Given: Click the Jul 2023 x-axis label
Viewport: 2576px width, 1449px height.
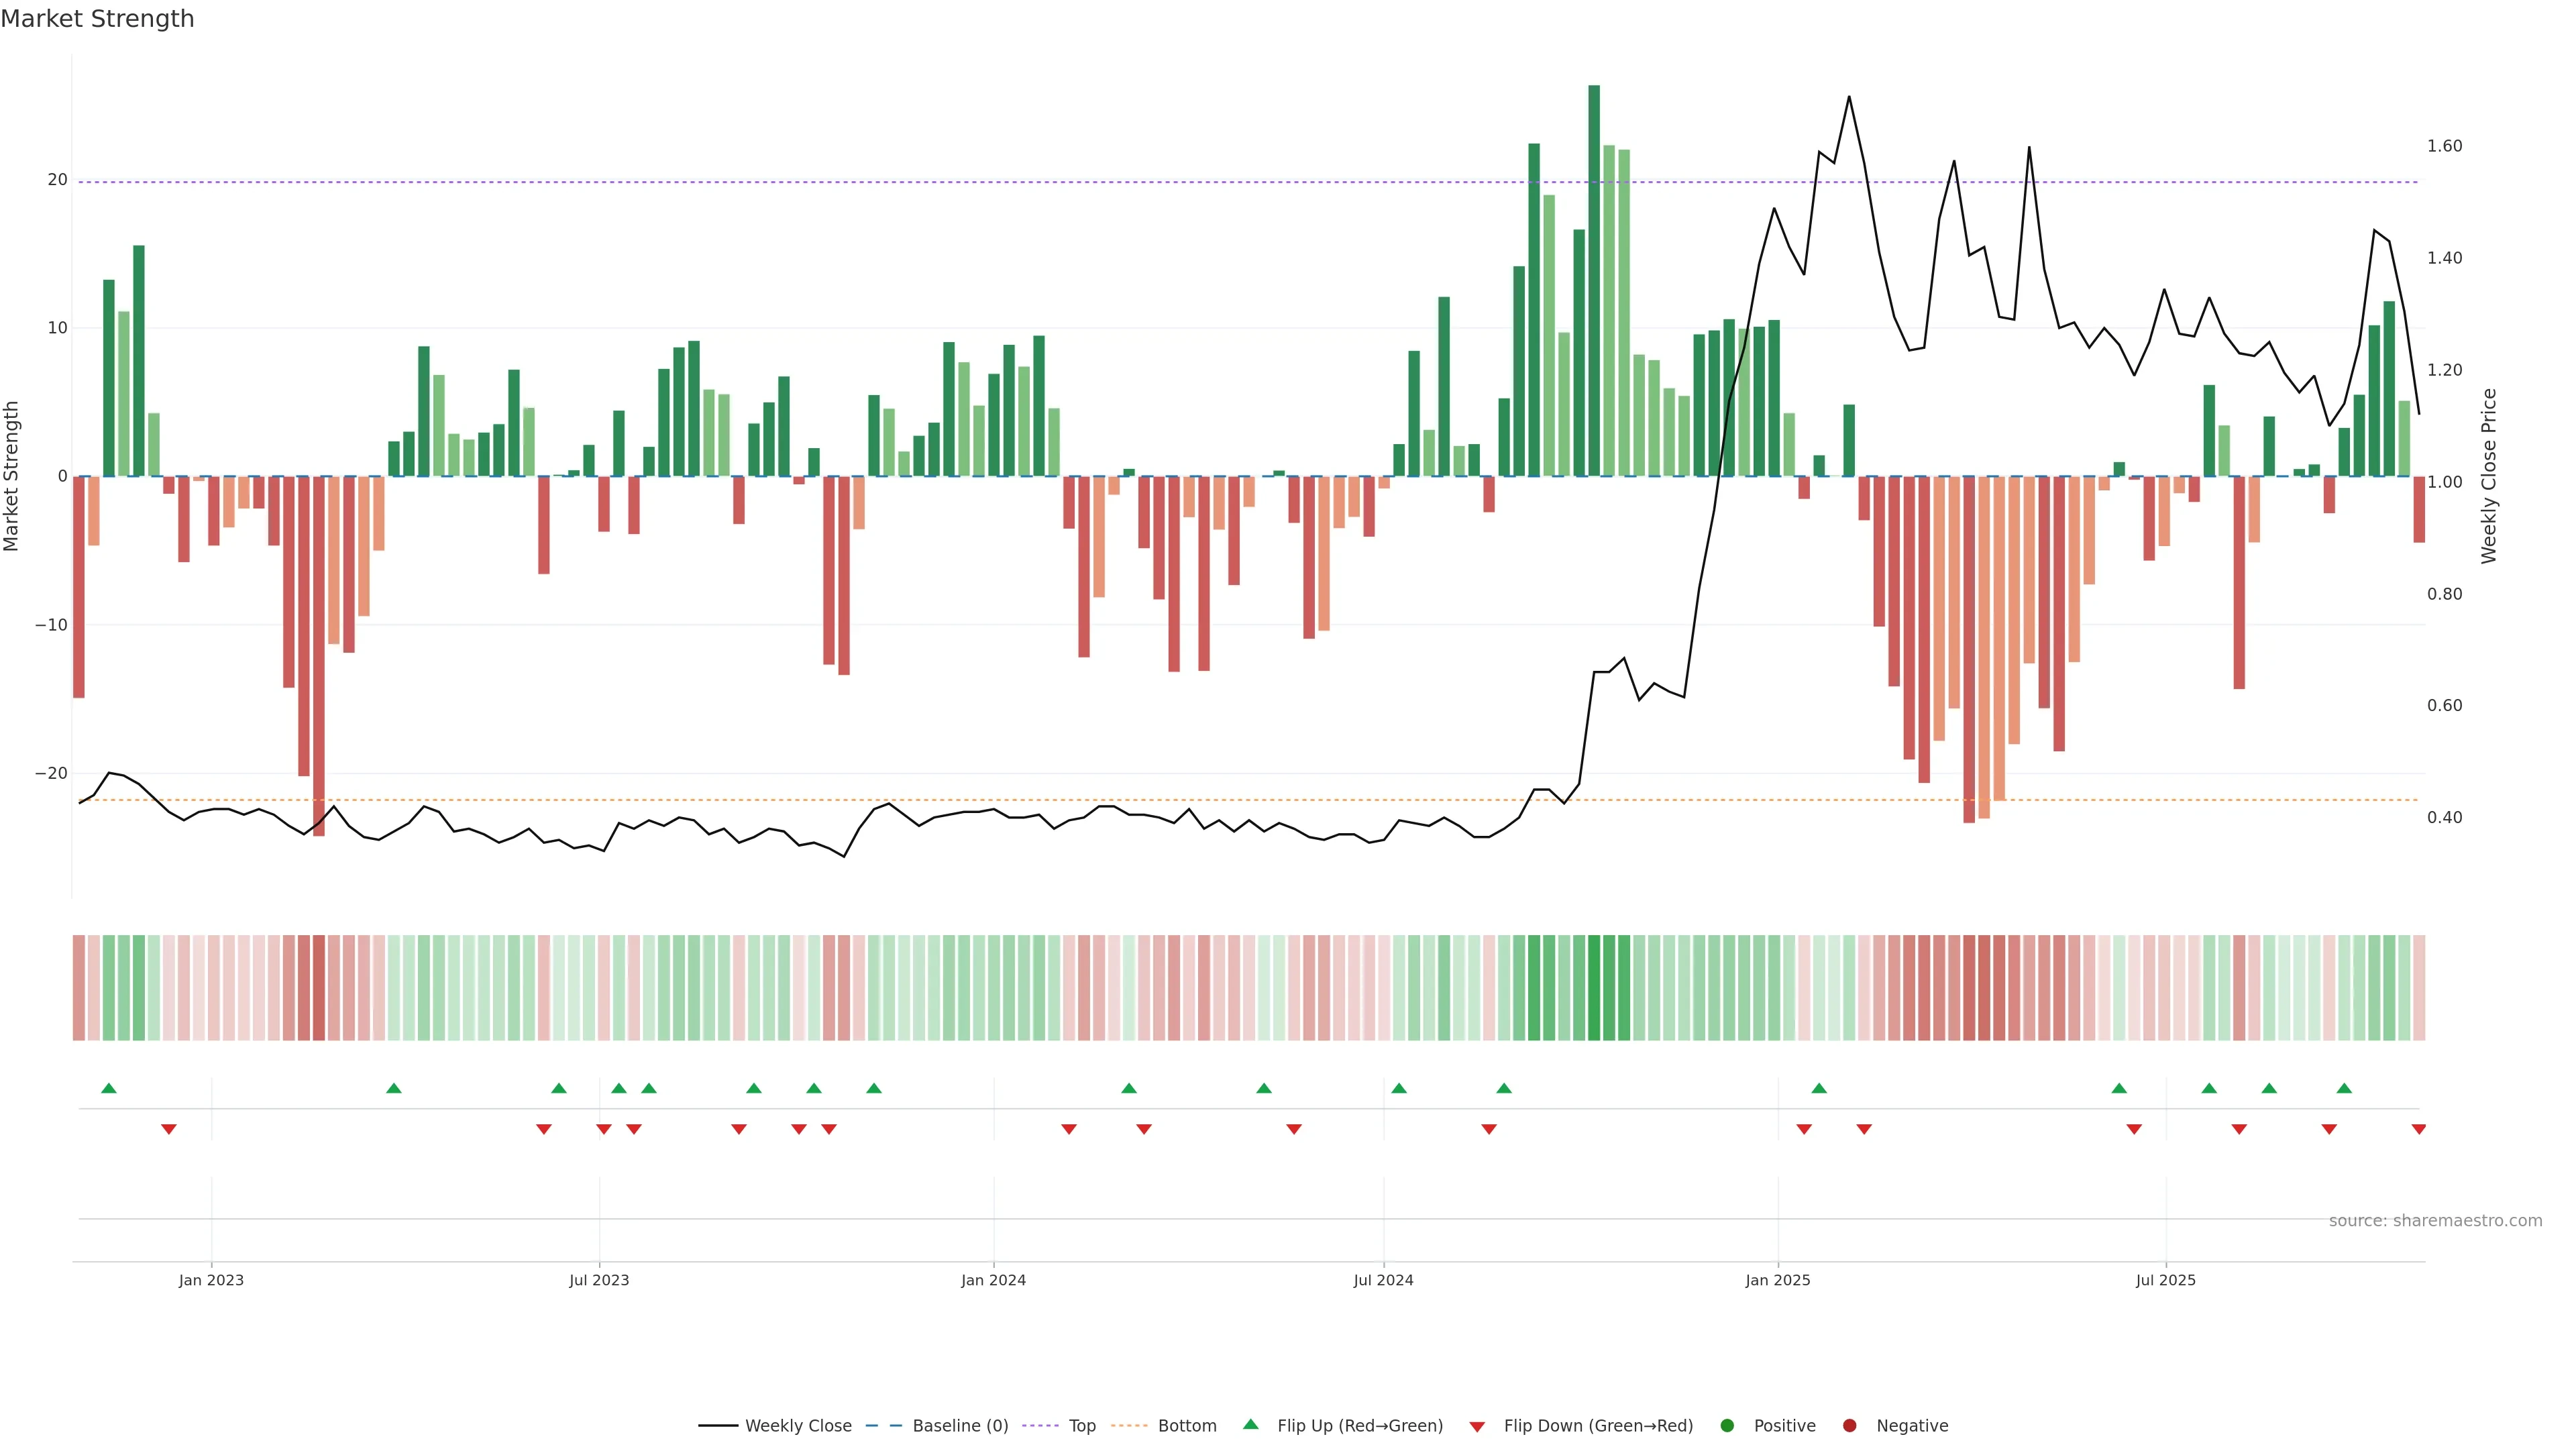Looking at the screenshot, I should 599,1280.
